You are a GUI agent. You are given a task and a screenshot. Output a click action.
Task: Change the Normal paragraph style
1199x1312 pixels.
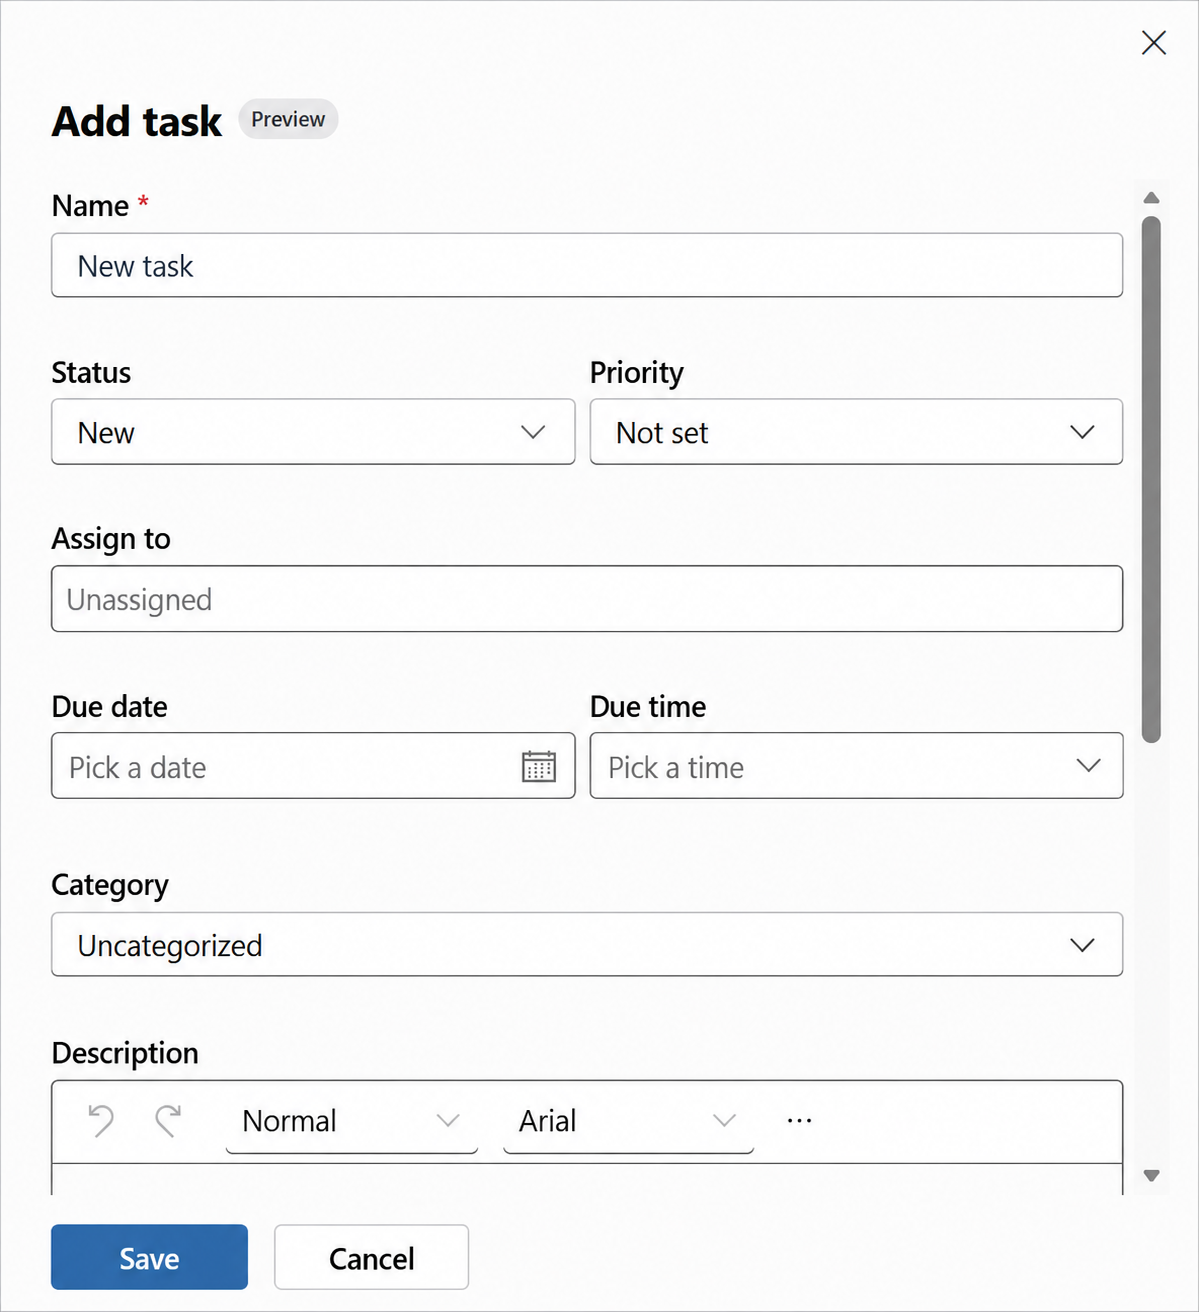pos(352,1122)
